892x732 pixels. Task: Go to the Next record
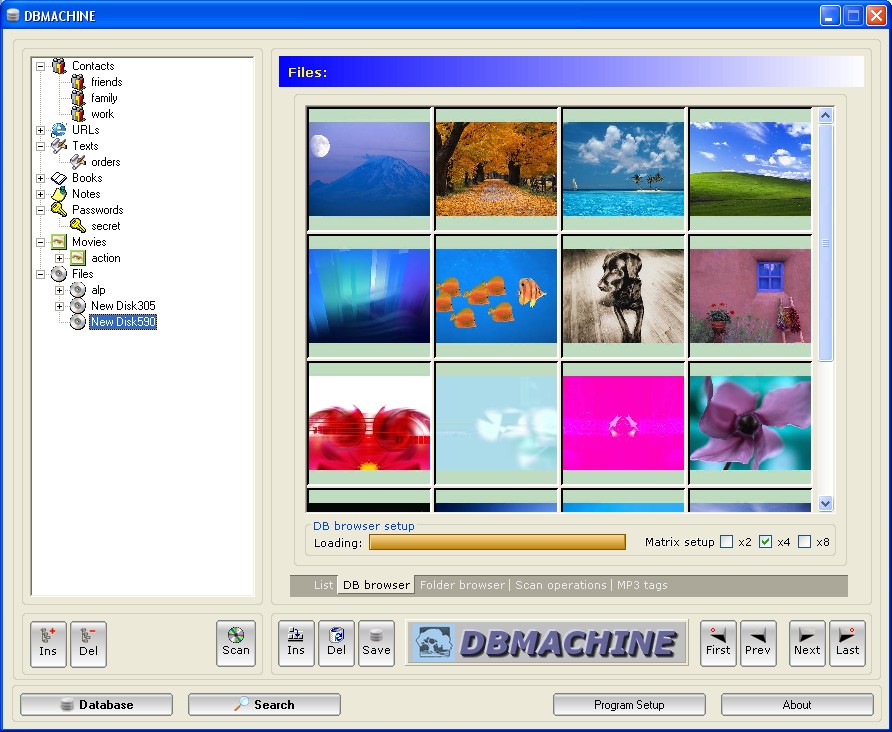[x=807, y=643]
